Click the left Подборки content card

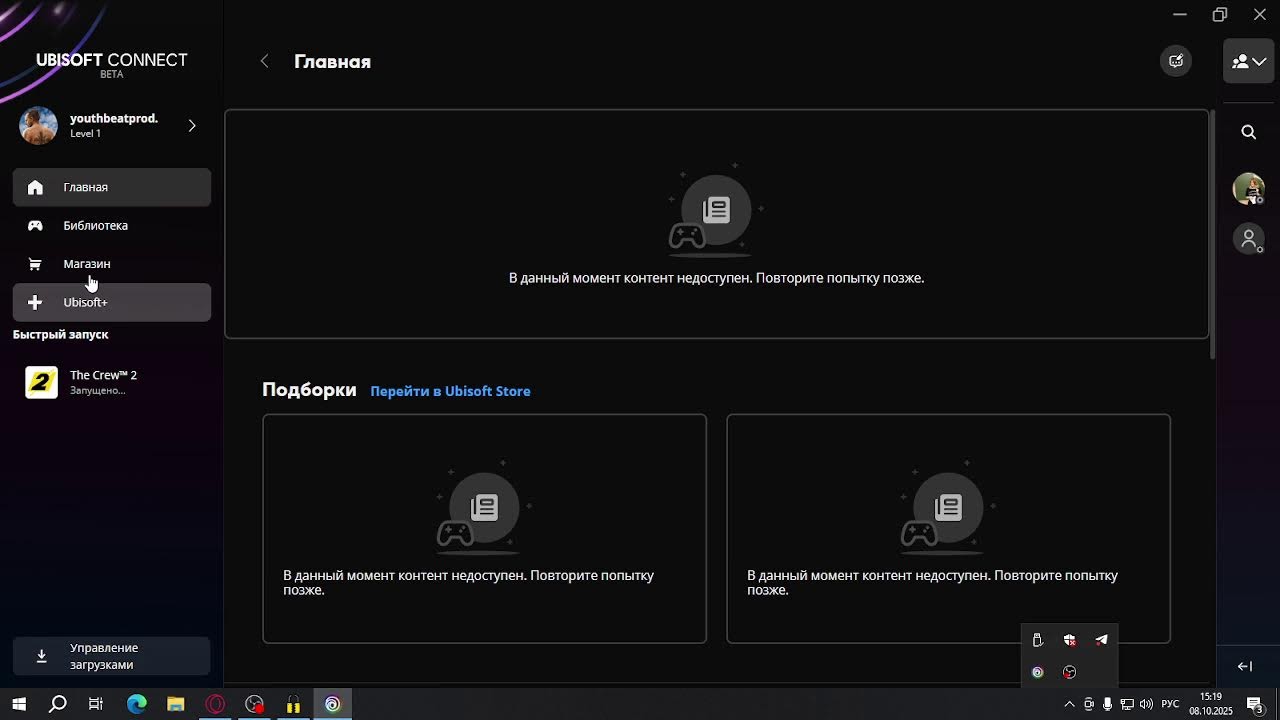pyautogui.click(x=484, y=528)
